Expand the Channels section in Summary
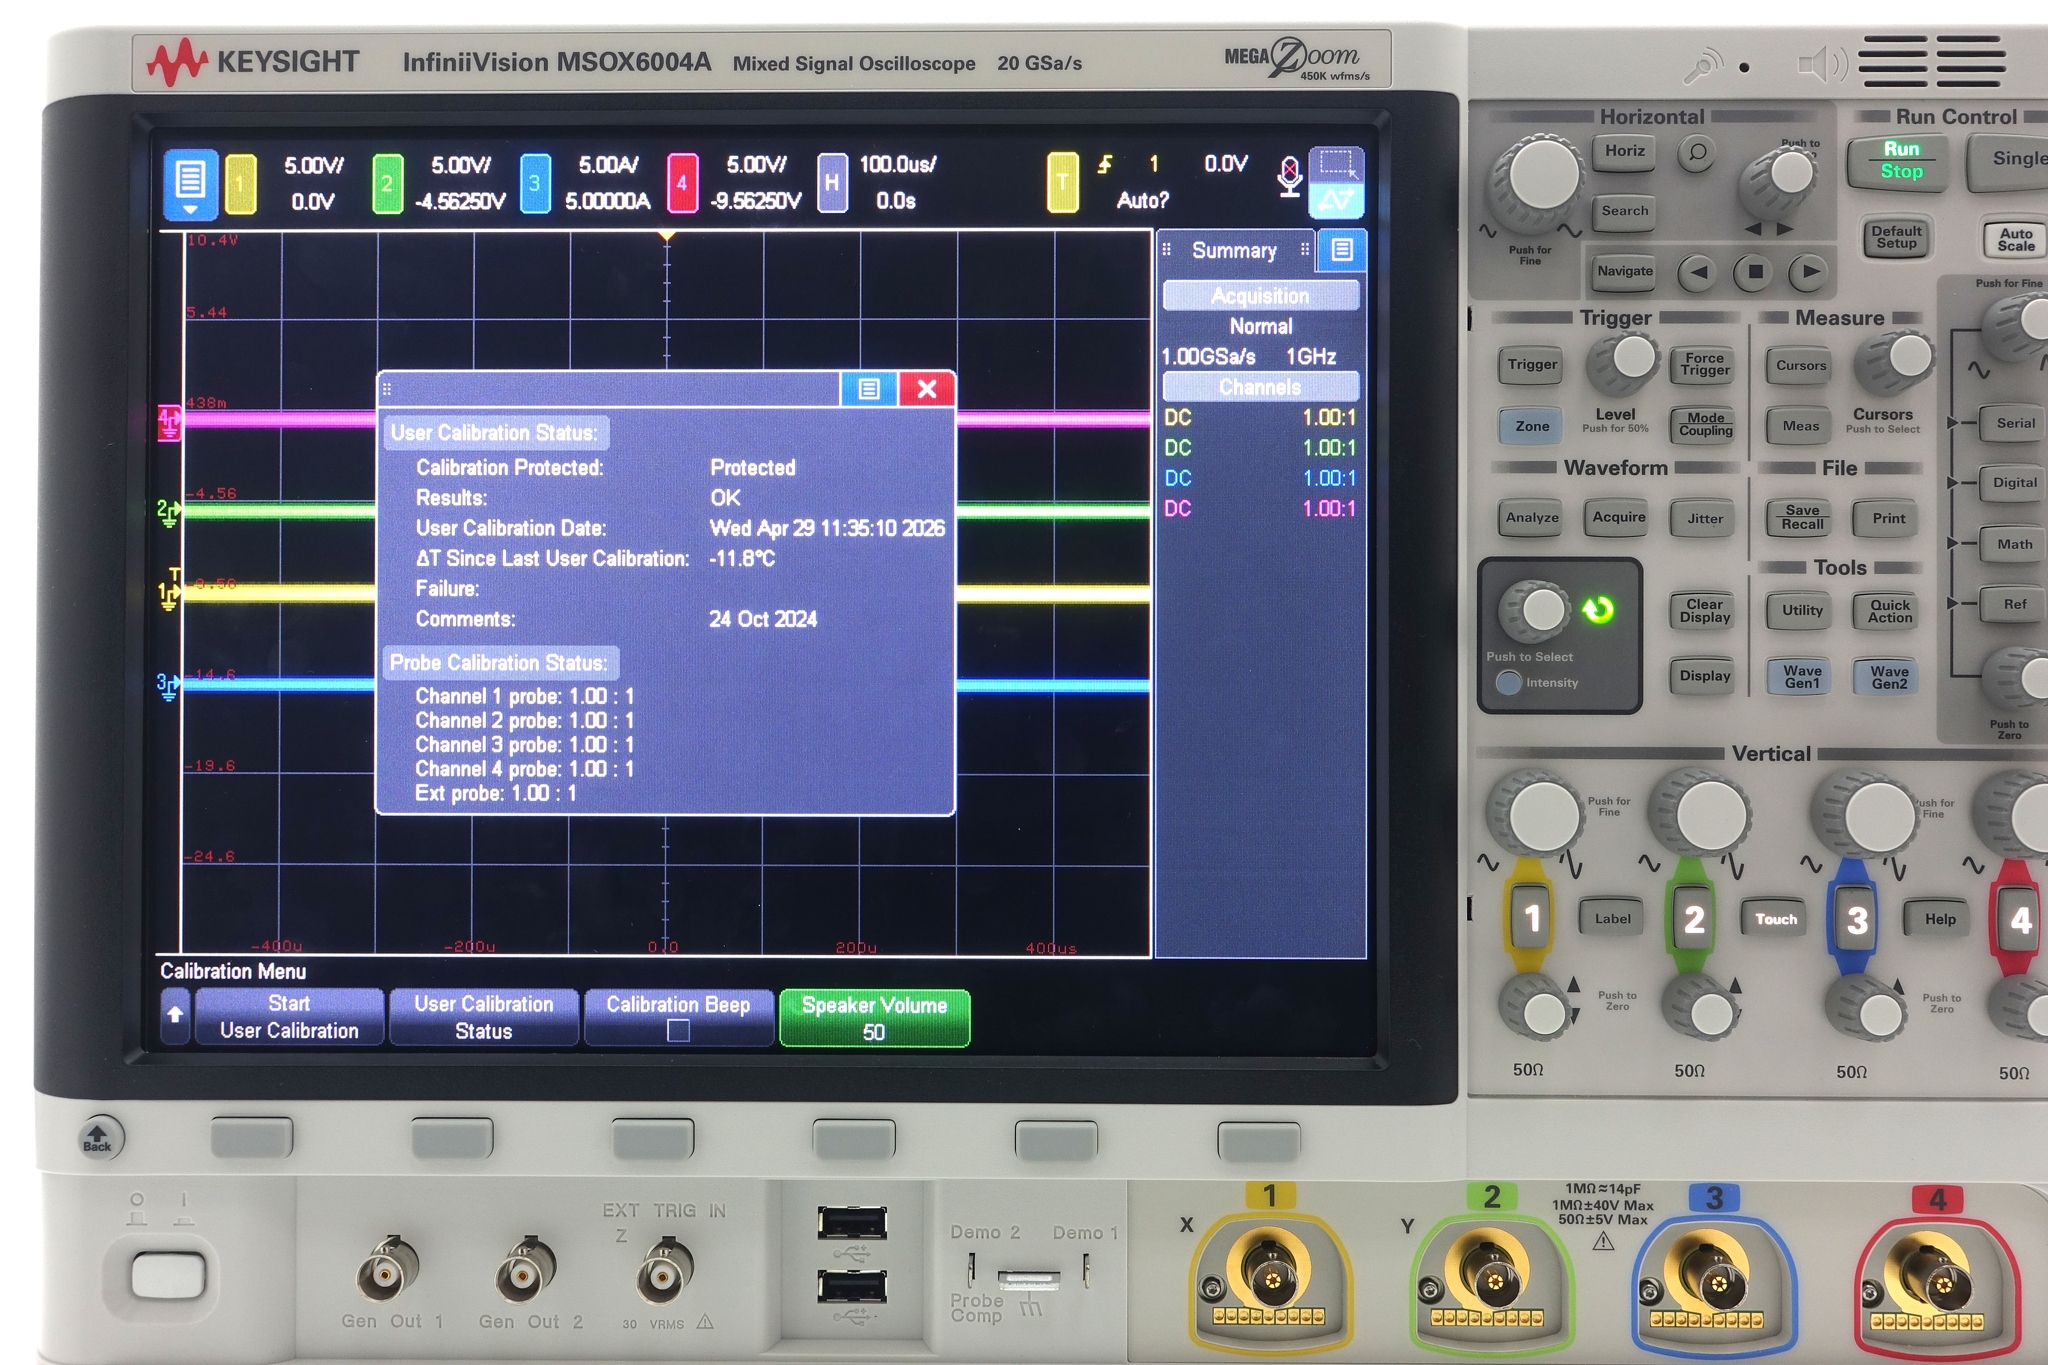This screenshot has width=2048, height=1365. tap(1260, 387)
